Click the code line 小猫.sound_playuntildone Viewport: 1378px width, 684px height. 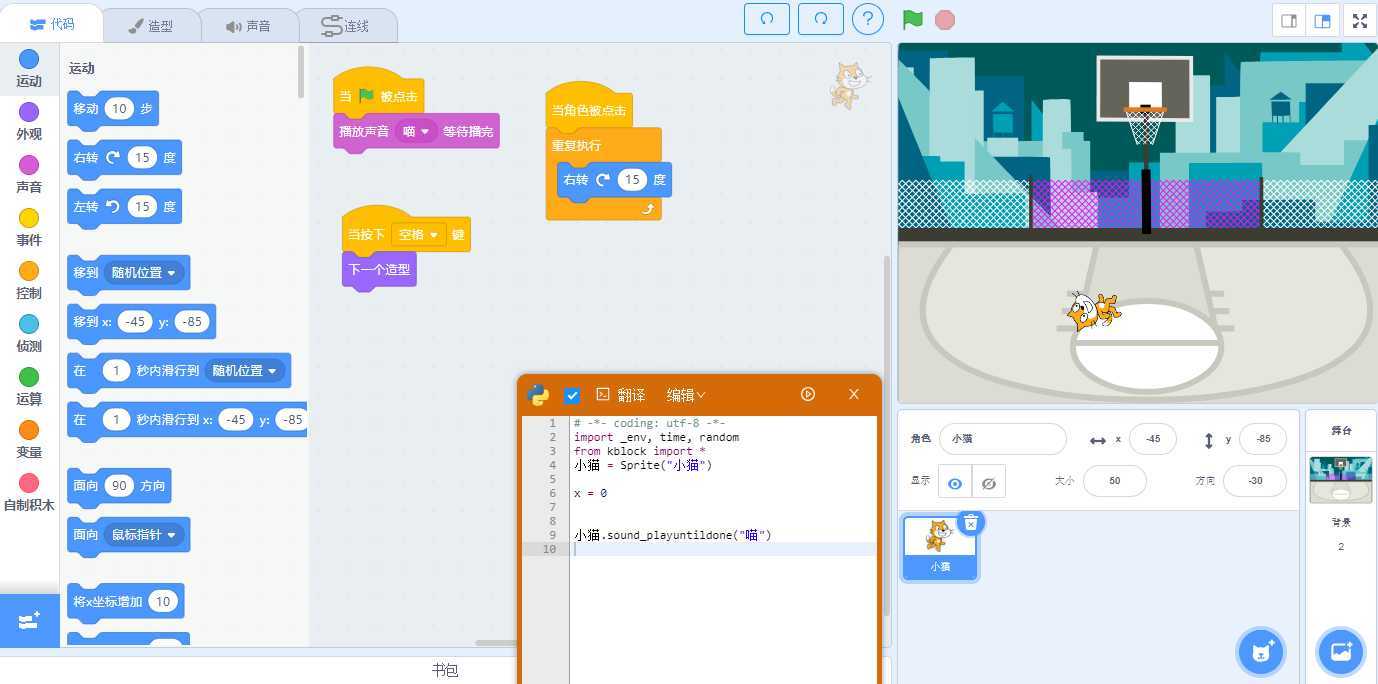tap(673, 535)
